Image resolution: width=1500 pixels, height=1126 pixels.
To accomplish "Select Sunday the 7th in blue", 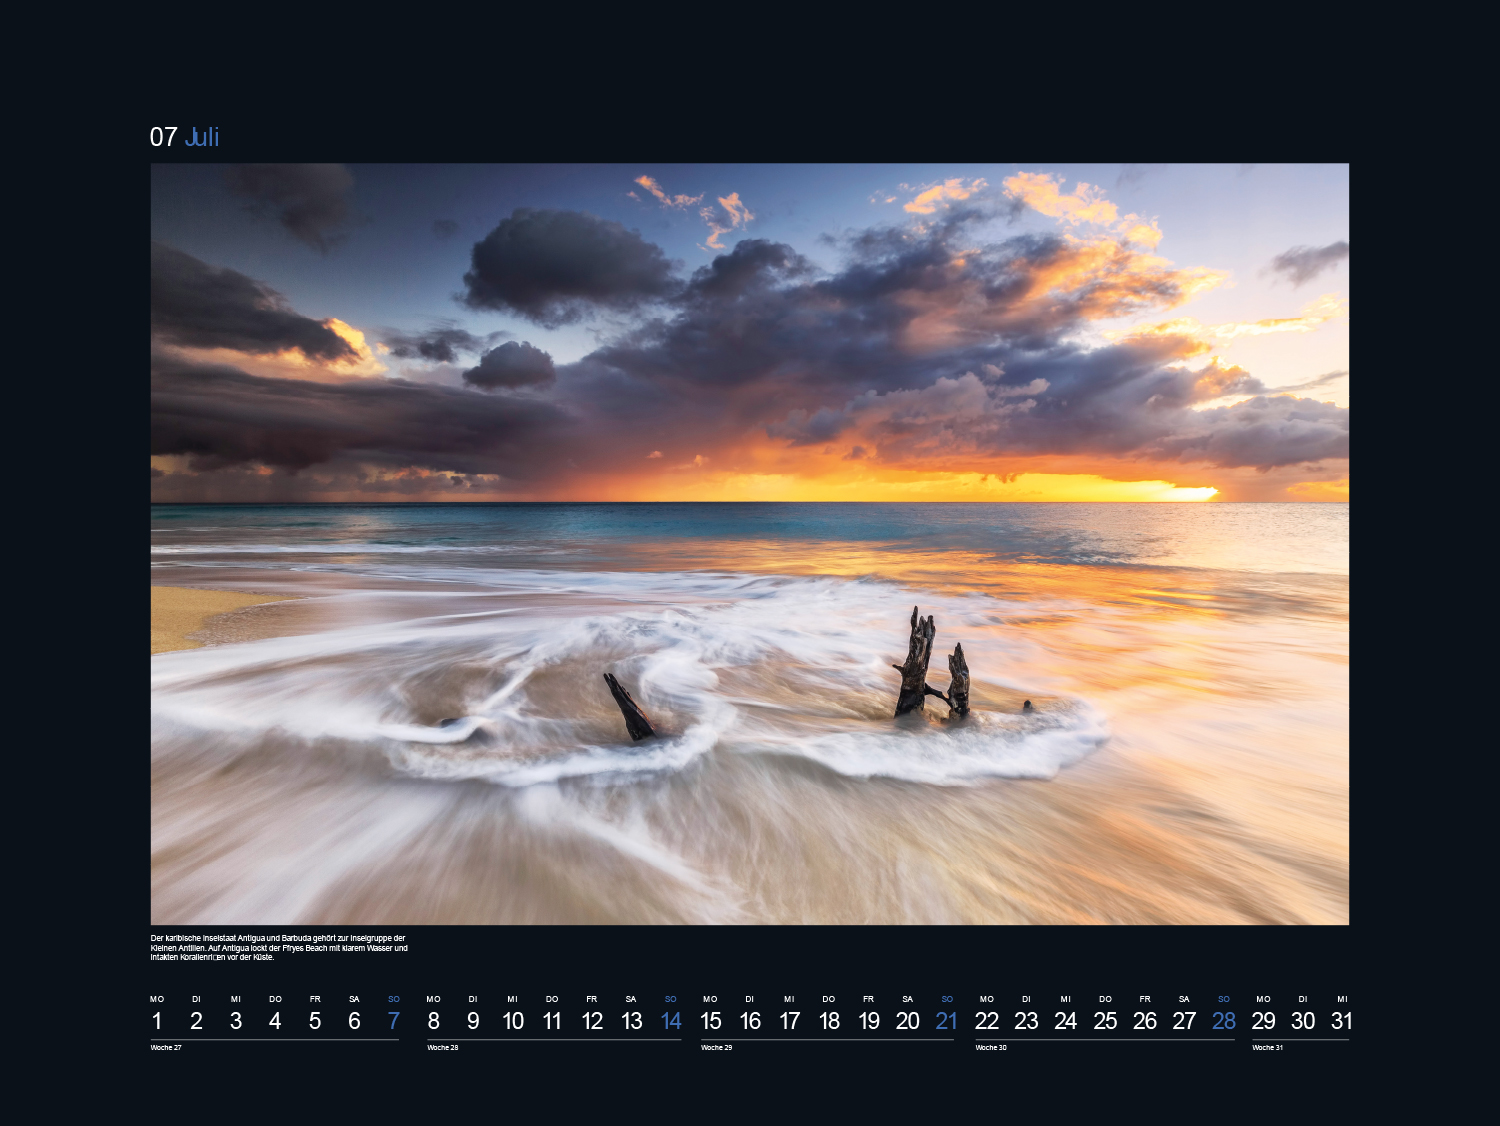I will [393, 1021].
